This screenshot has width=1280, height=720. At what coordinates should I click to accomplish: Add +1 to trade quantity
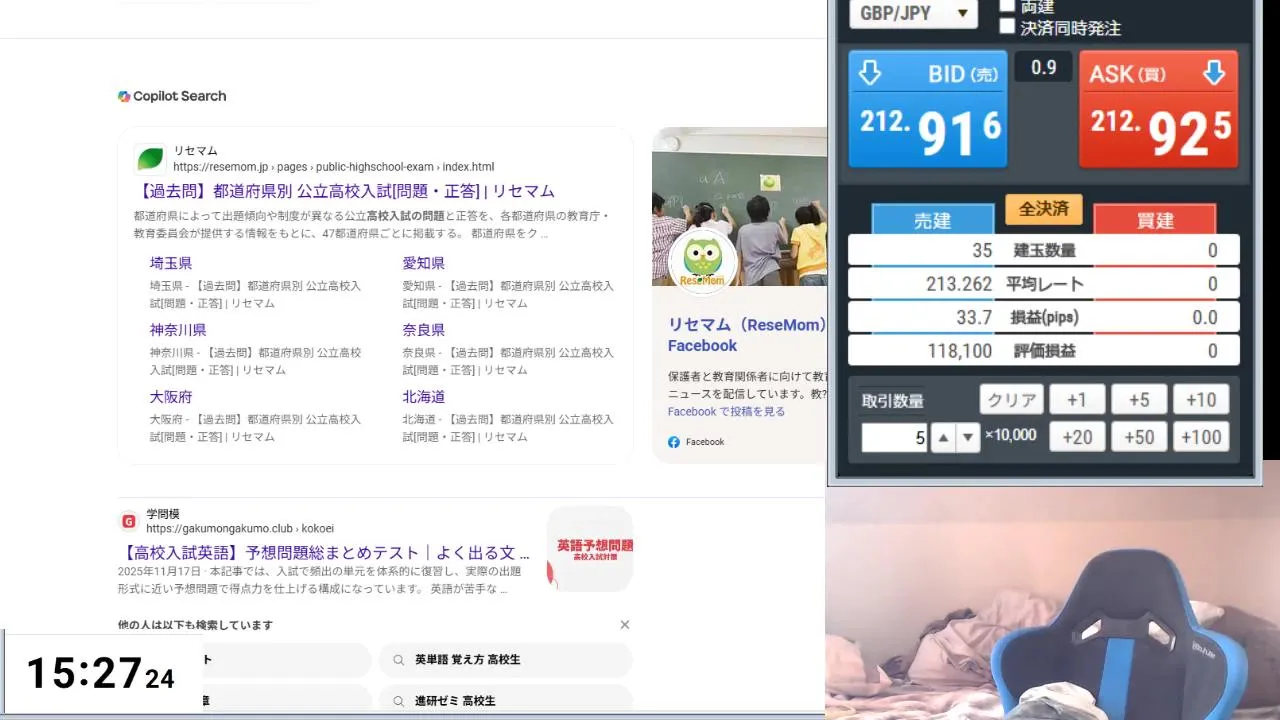[1076, 400]
